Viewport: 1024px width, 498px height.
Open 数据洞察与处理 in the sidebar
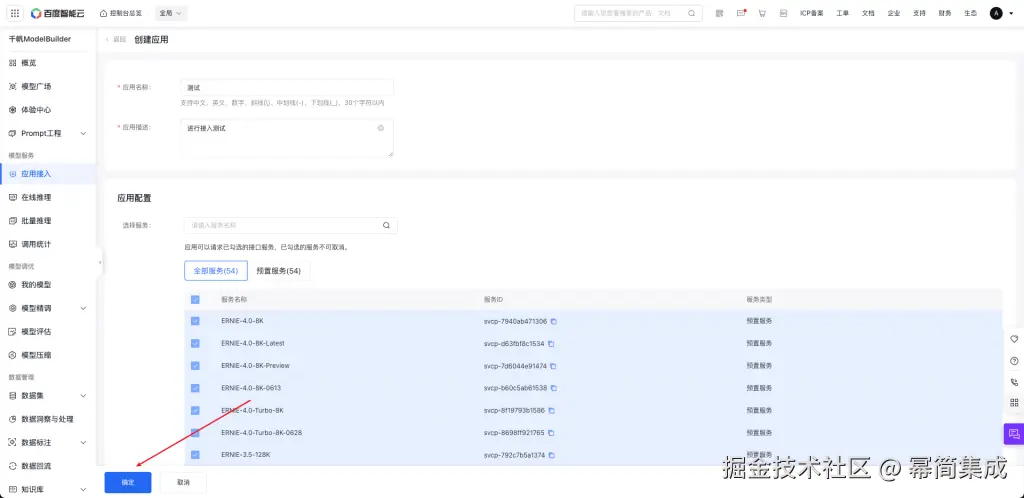coord(48,419)
